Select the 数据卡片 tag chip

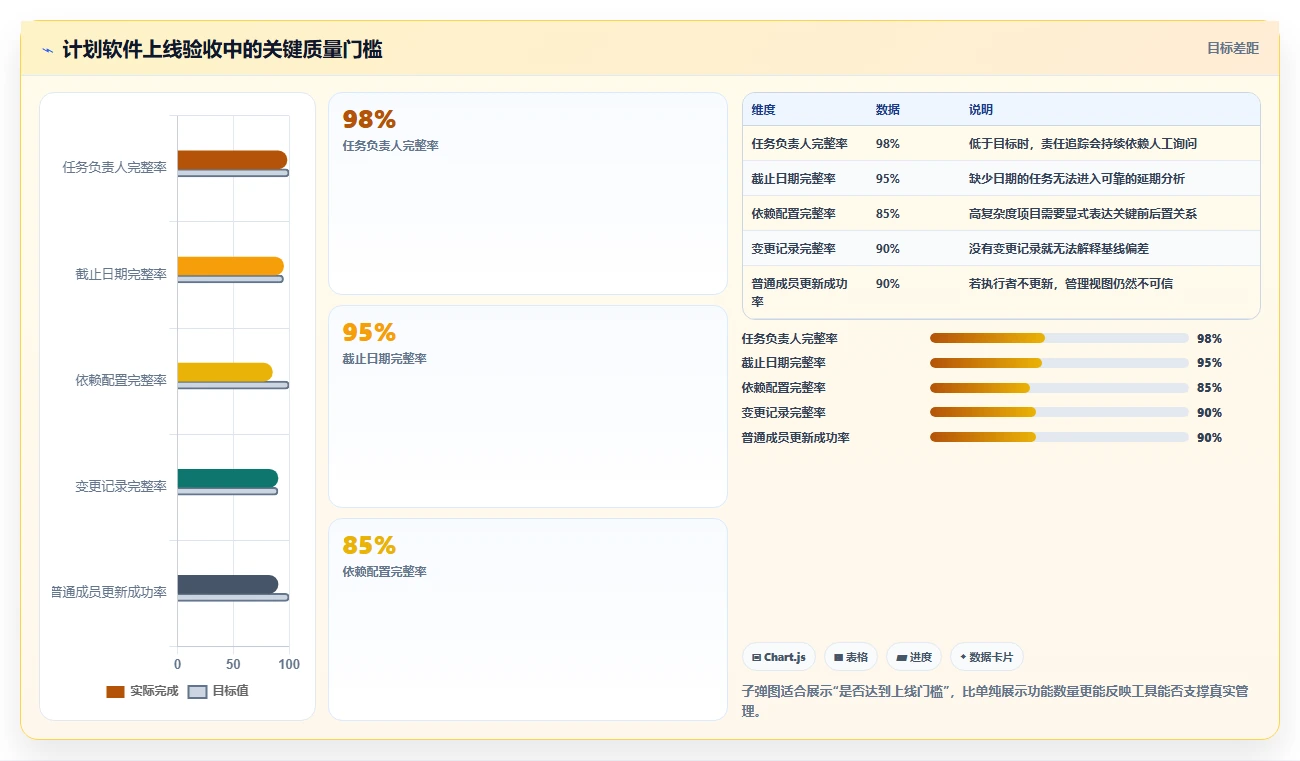tap(987, 657)
